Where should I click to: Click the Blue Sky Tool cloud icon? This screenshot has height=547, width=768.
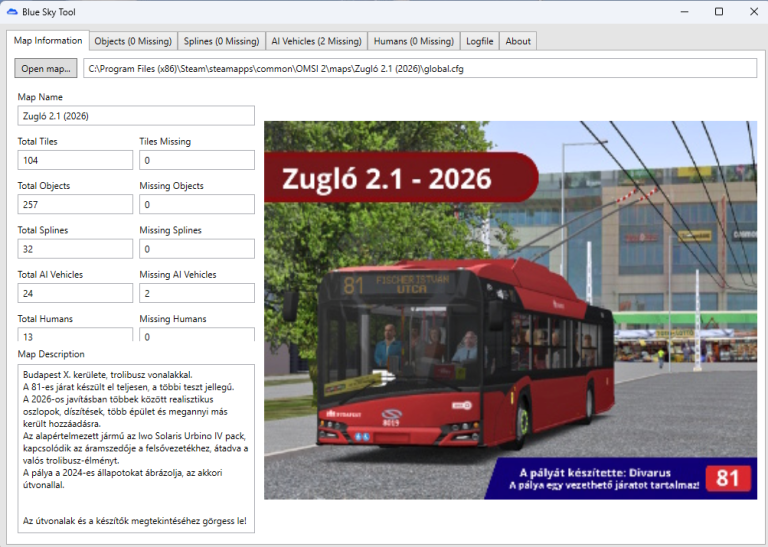(x=12, y=12)
